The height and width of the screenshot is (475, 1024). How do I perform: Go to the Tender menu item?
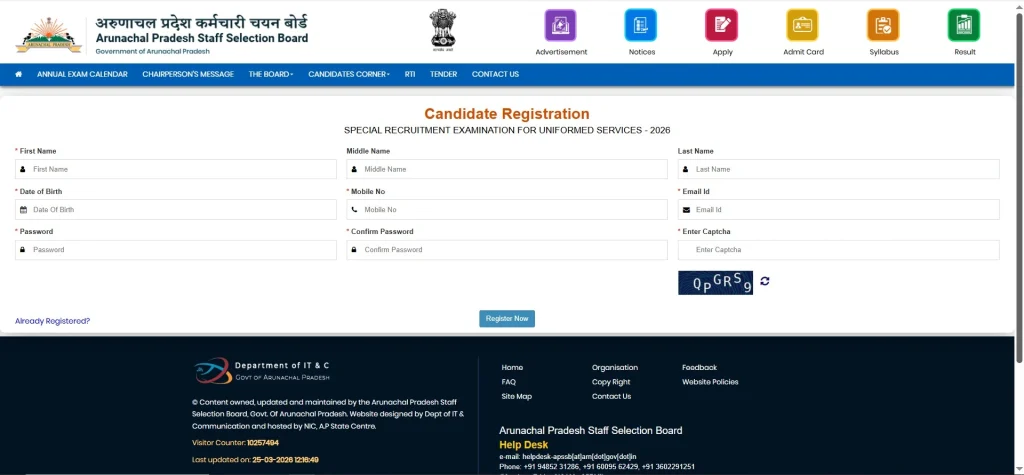[x=443, y=74]
